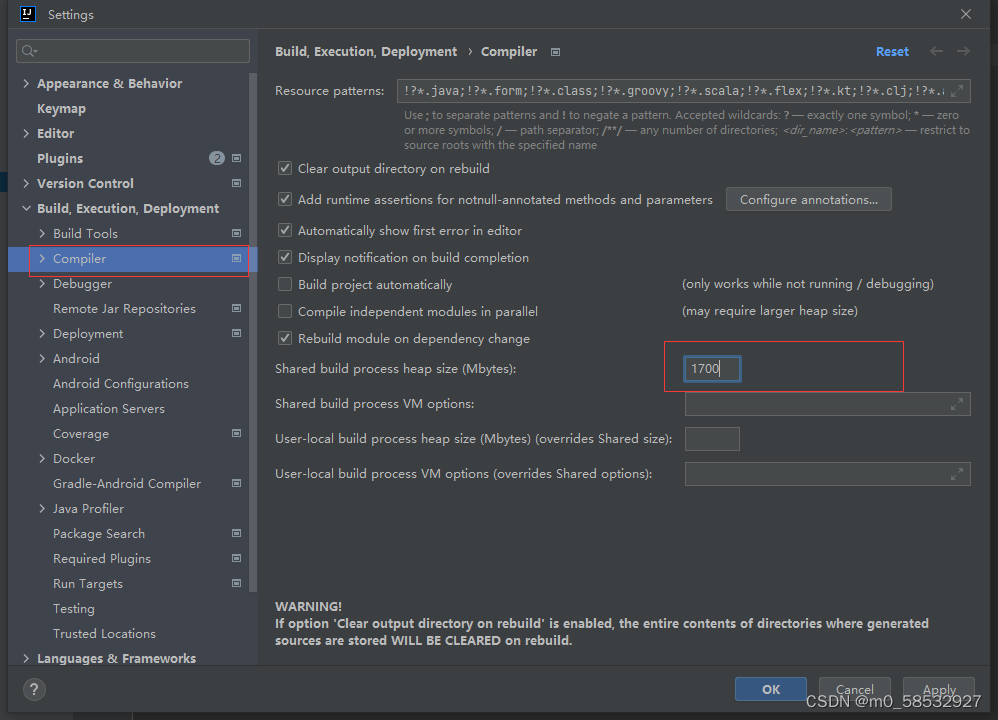Viewport: 998px width, 720px height.
Task: Expand the Editor section
Action: pyautogui.click(x=26, y=133)
